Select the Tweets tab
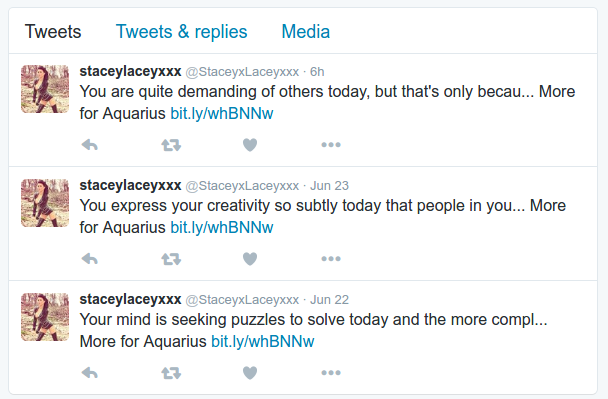Screen dimensions: 608x399 coord(53,32)
